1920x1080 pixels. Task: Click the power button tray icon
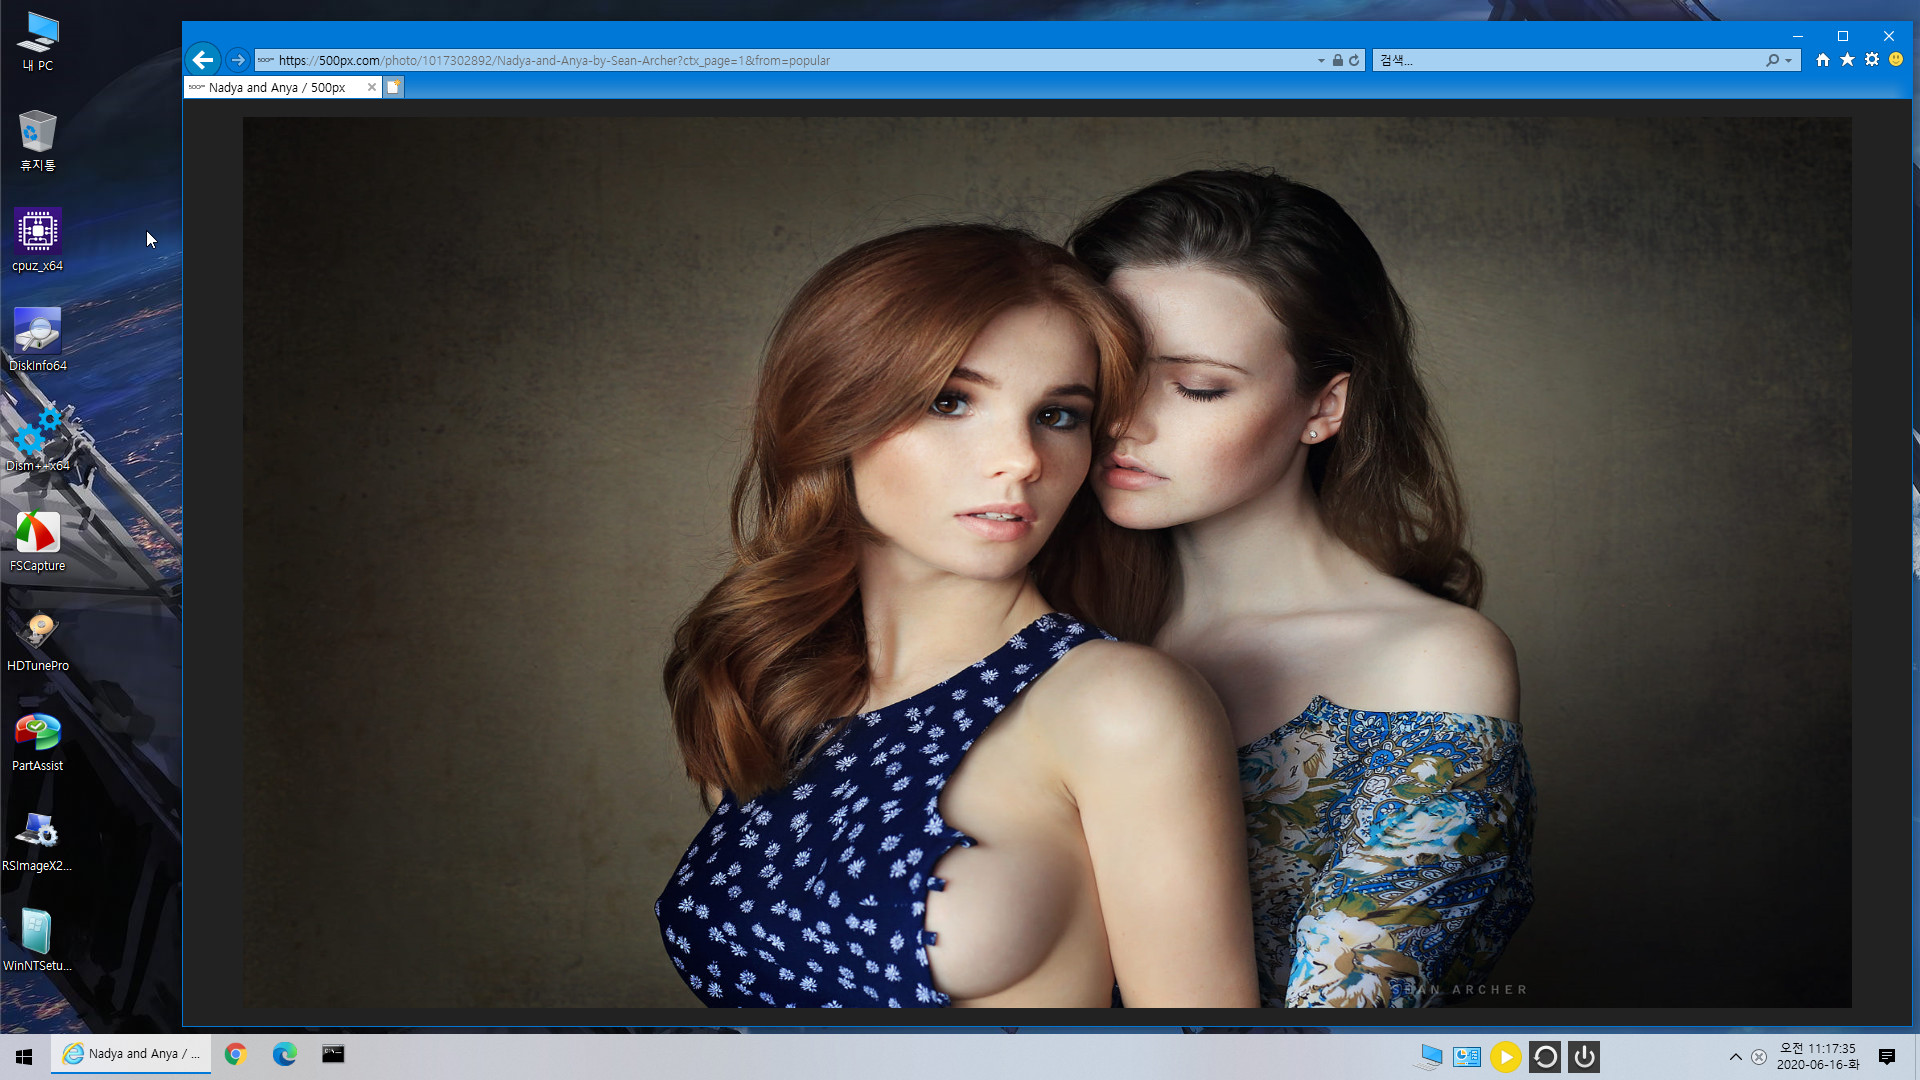[1584, 1057]
